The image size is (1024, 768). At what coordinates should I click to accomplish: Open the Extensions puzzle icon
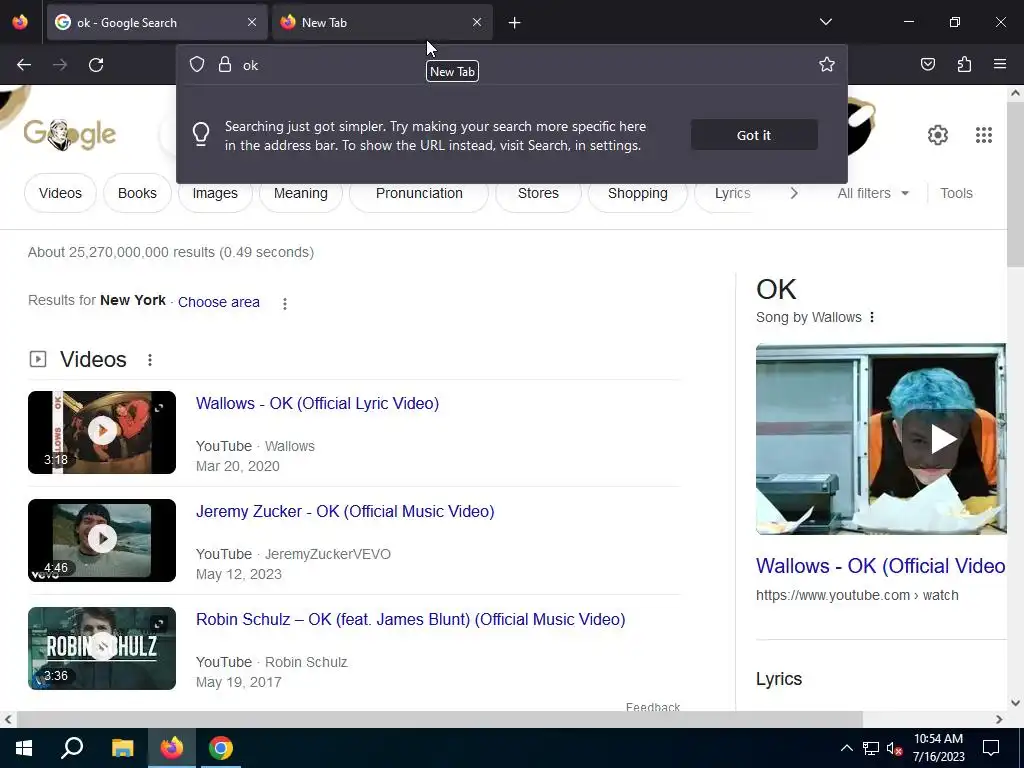pyautogui.click(x=964, y=64)
